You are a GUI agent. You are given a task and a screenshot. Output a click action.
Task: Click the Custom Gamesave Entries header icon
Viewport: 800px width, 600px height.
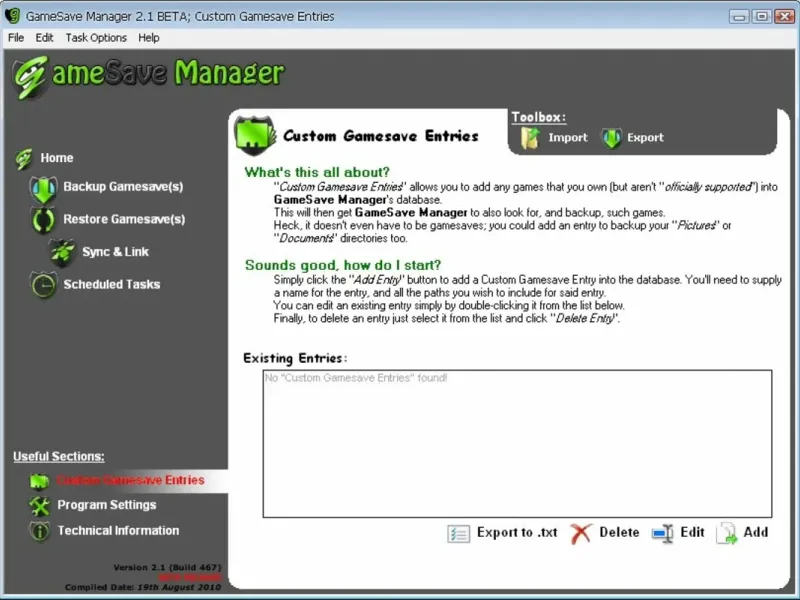(255, 136)
